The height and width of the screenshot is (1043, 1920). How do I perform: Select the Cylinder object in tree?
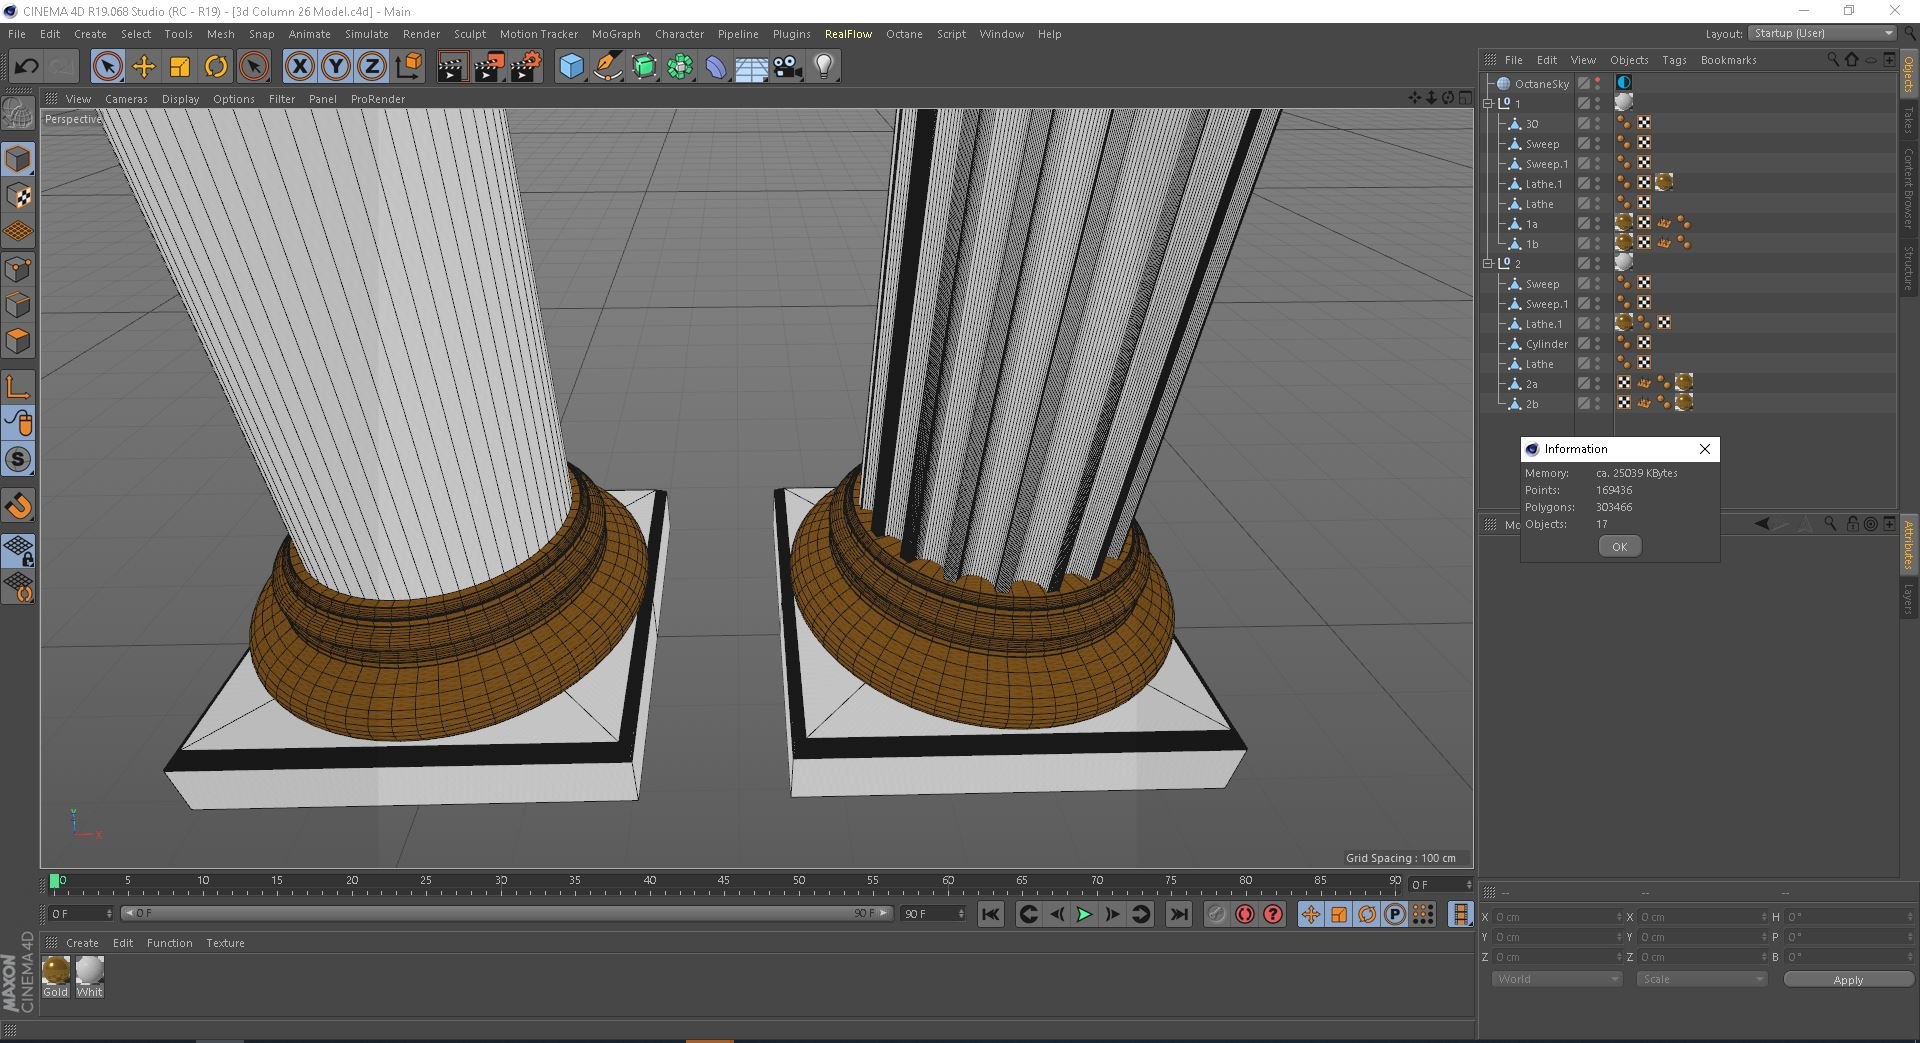[x=1547, y=344]
